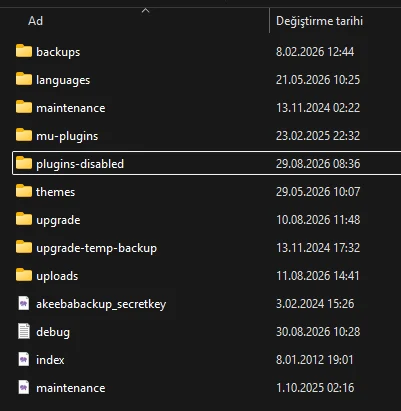Screen dimensions: 401x411
Task: Click the date 8.02.2026 12:44
Action: pos(315,51)
